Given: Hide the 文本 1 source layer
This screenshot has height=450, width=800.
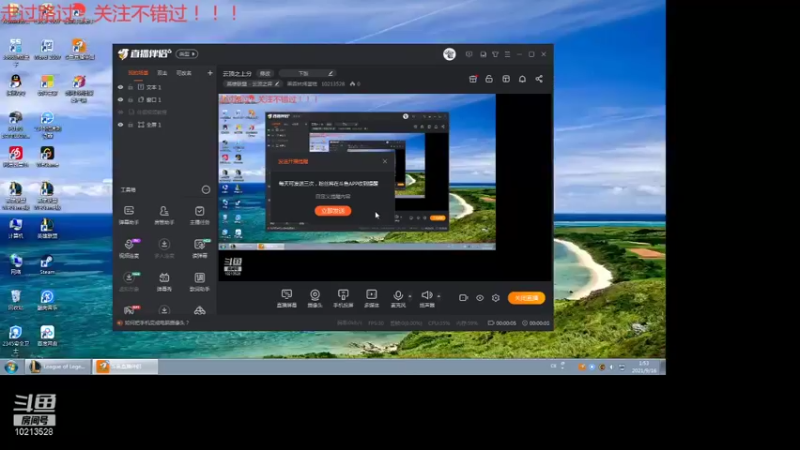Looking at the screenshot, I should pos(120,87).
